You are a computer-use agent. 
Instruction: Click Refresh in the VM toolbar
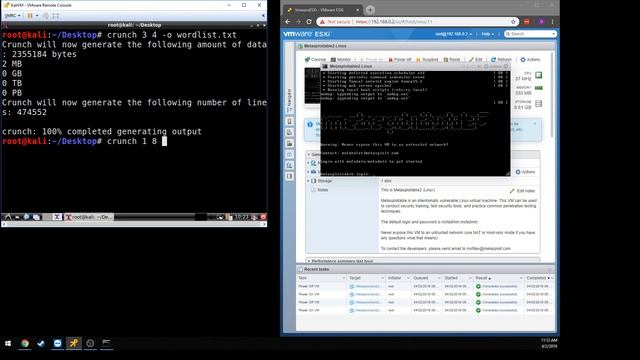[x=501, y=60]
